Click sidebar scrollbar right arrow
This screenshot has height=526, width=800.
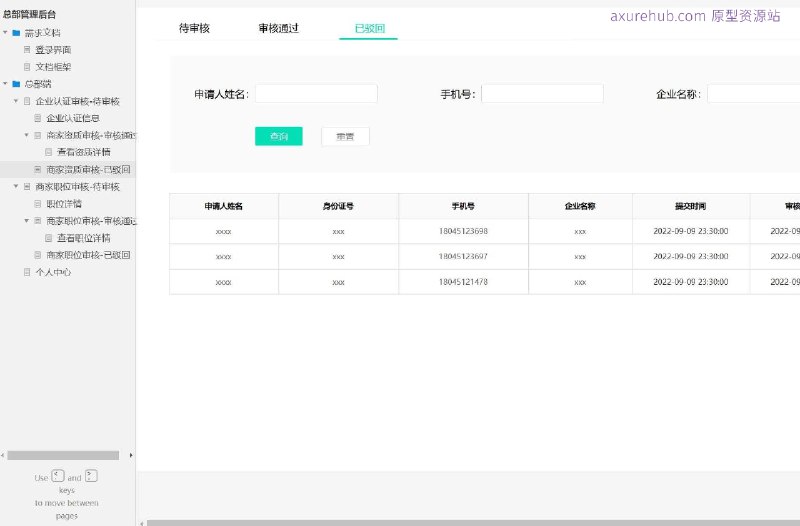click(x=131, y=455)
